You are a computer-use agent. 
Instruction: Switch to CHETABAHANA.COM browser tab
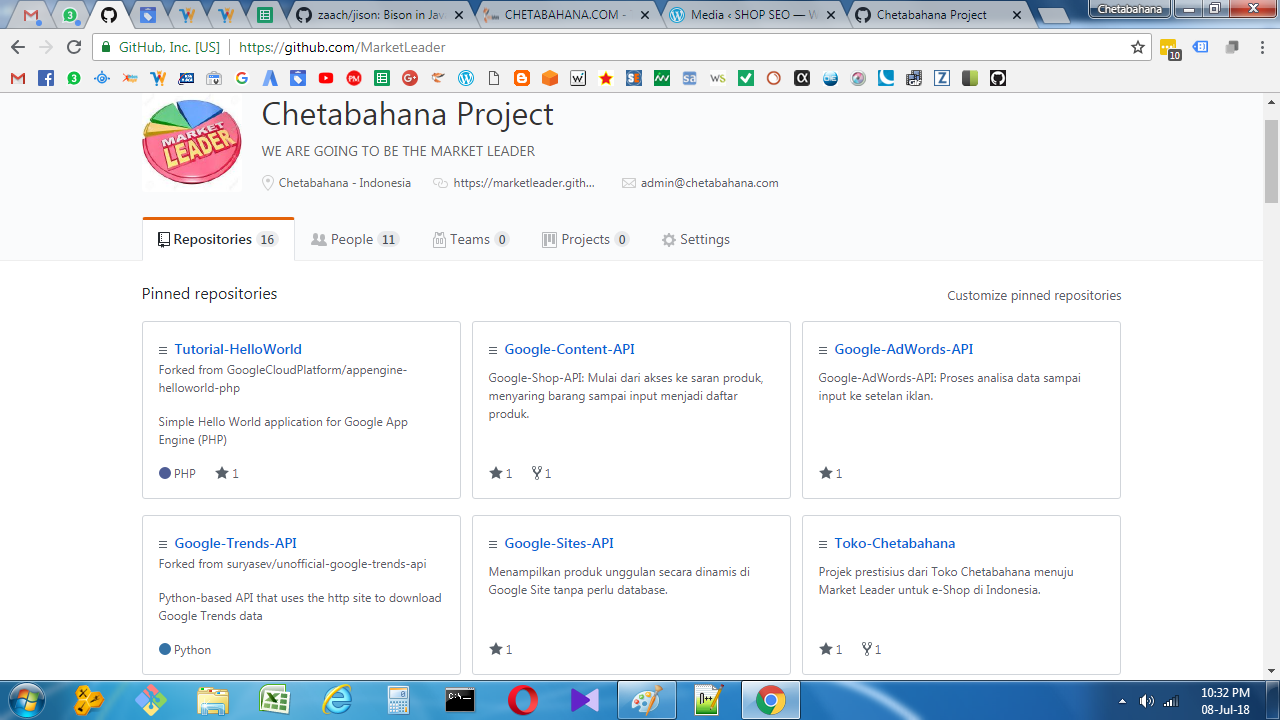(567, 15)
